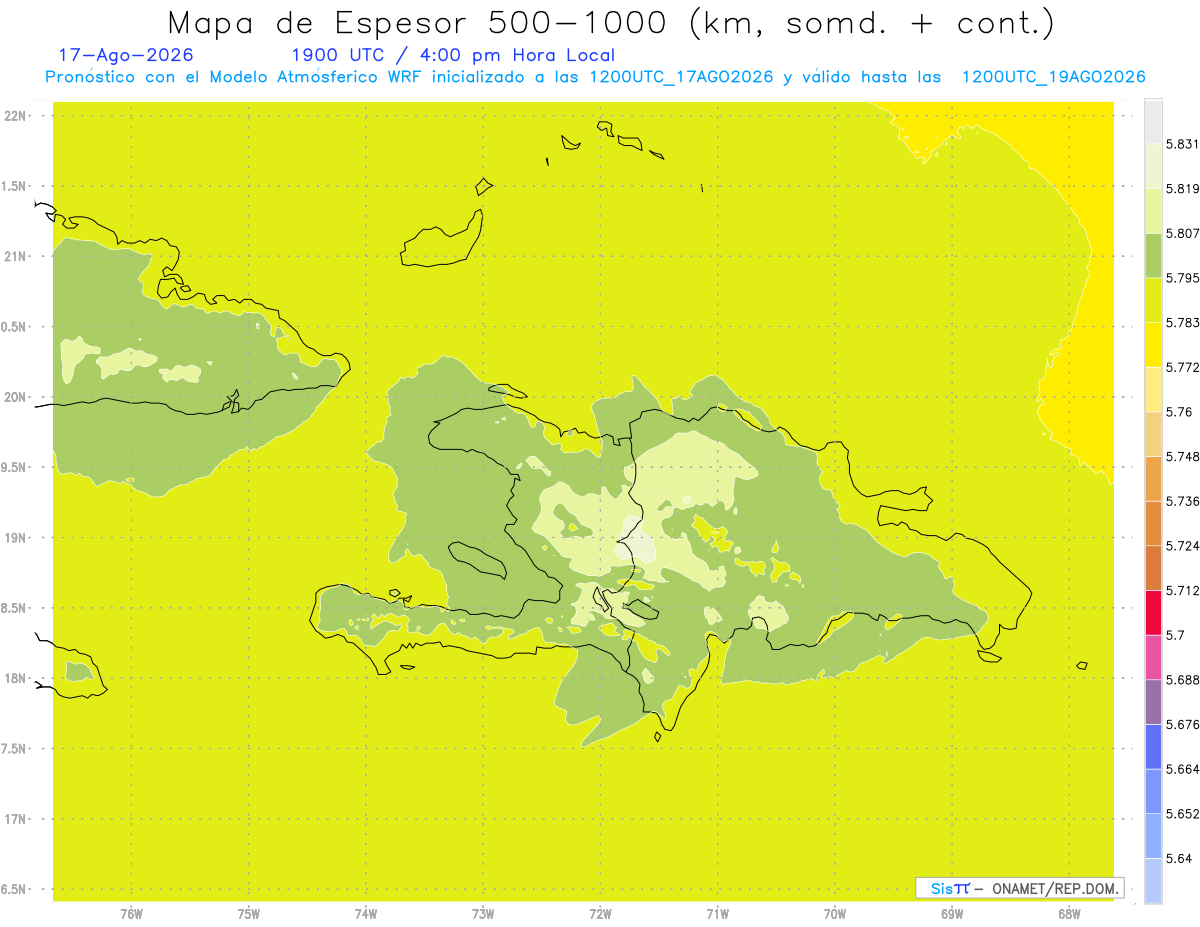Click the legend value '5.748'

[1183, 457]
